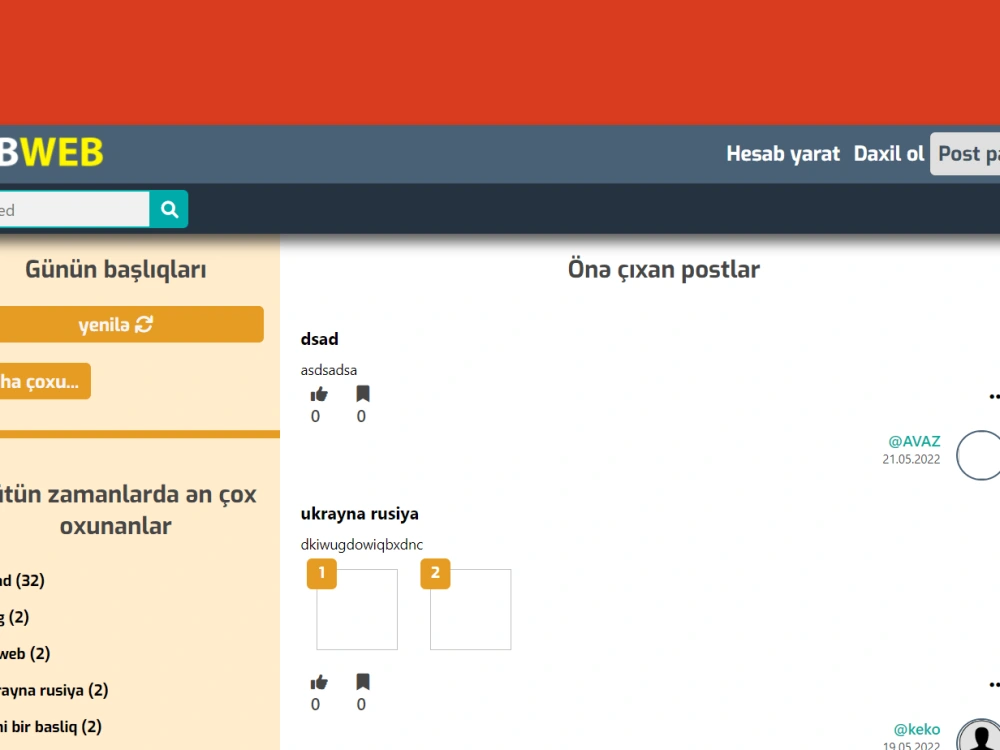Click the 'asdsadsa' post body text
The height and width of the screenshot is (750, 1000).
click(x=328, y=371)
